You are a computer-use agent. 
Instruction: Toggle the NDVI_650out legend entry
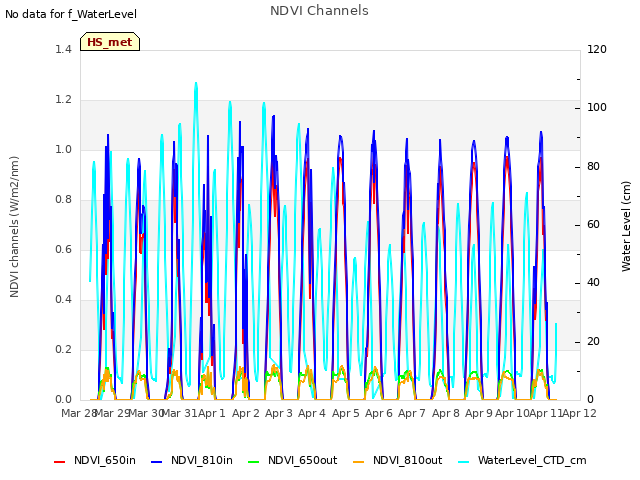(x=293, y=460)
